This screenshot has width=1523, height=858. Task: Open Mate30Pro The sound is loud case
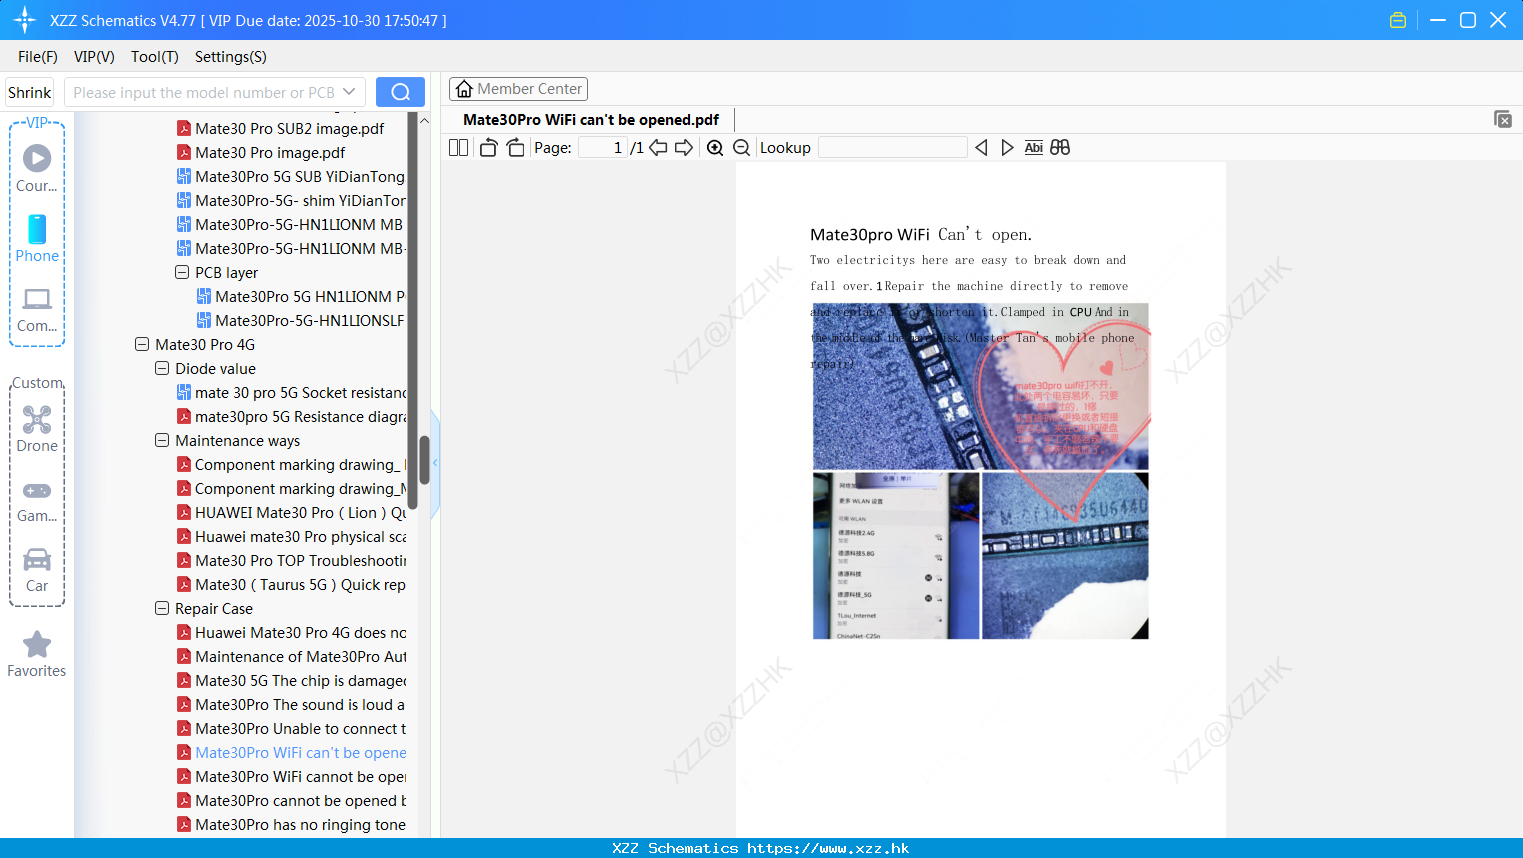[291, 704]
